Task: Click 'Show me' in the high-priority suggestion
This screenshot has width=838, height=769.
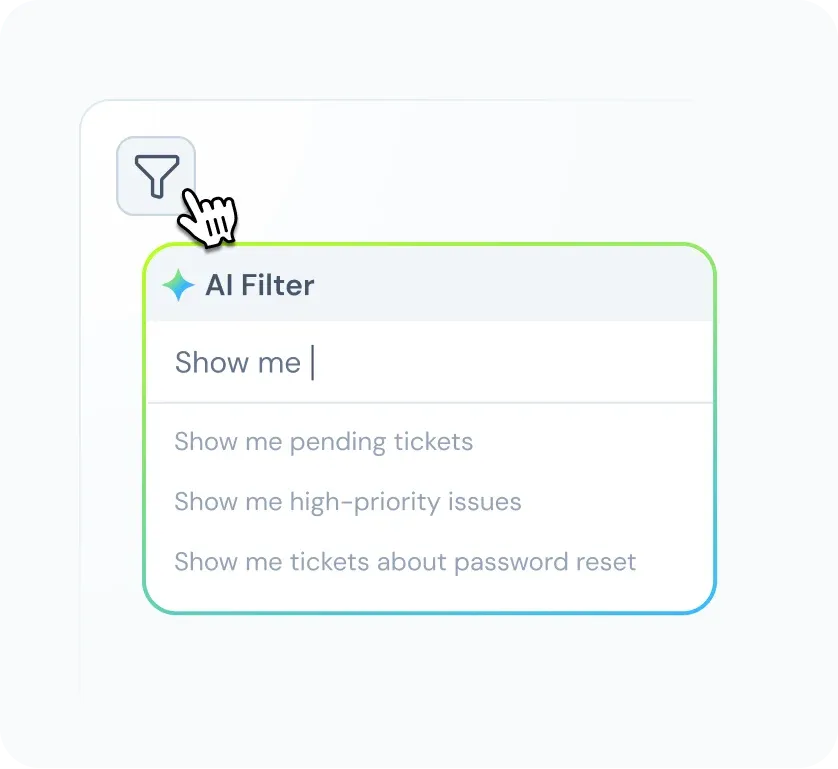Action: [x=228, y=502]
